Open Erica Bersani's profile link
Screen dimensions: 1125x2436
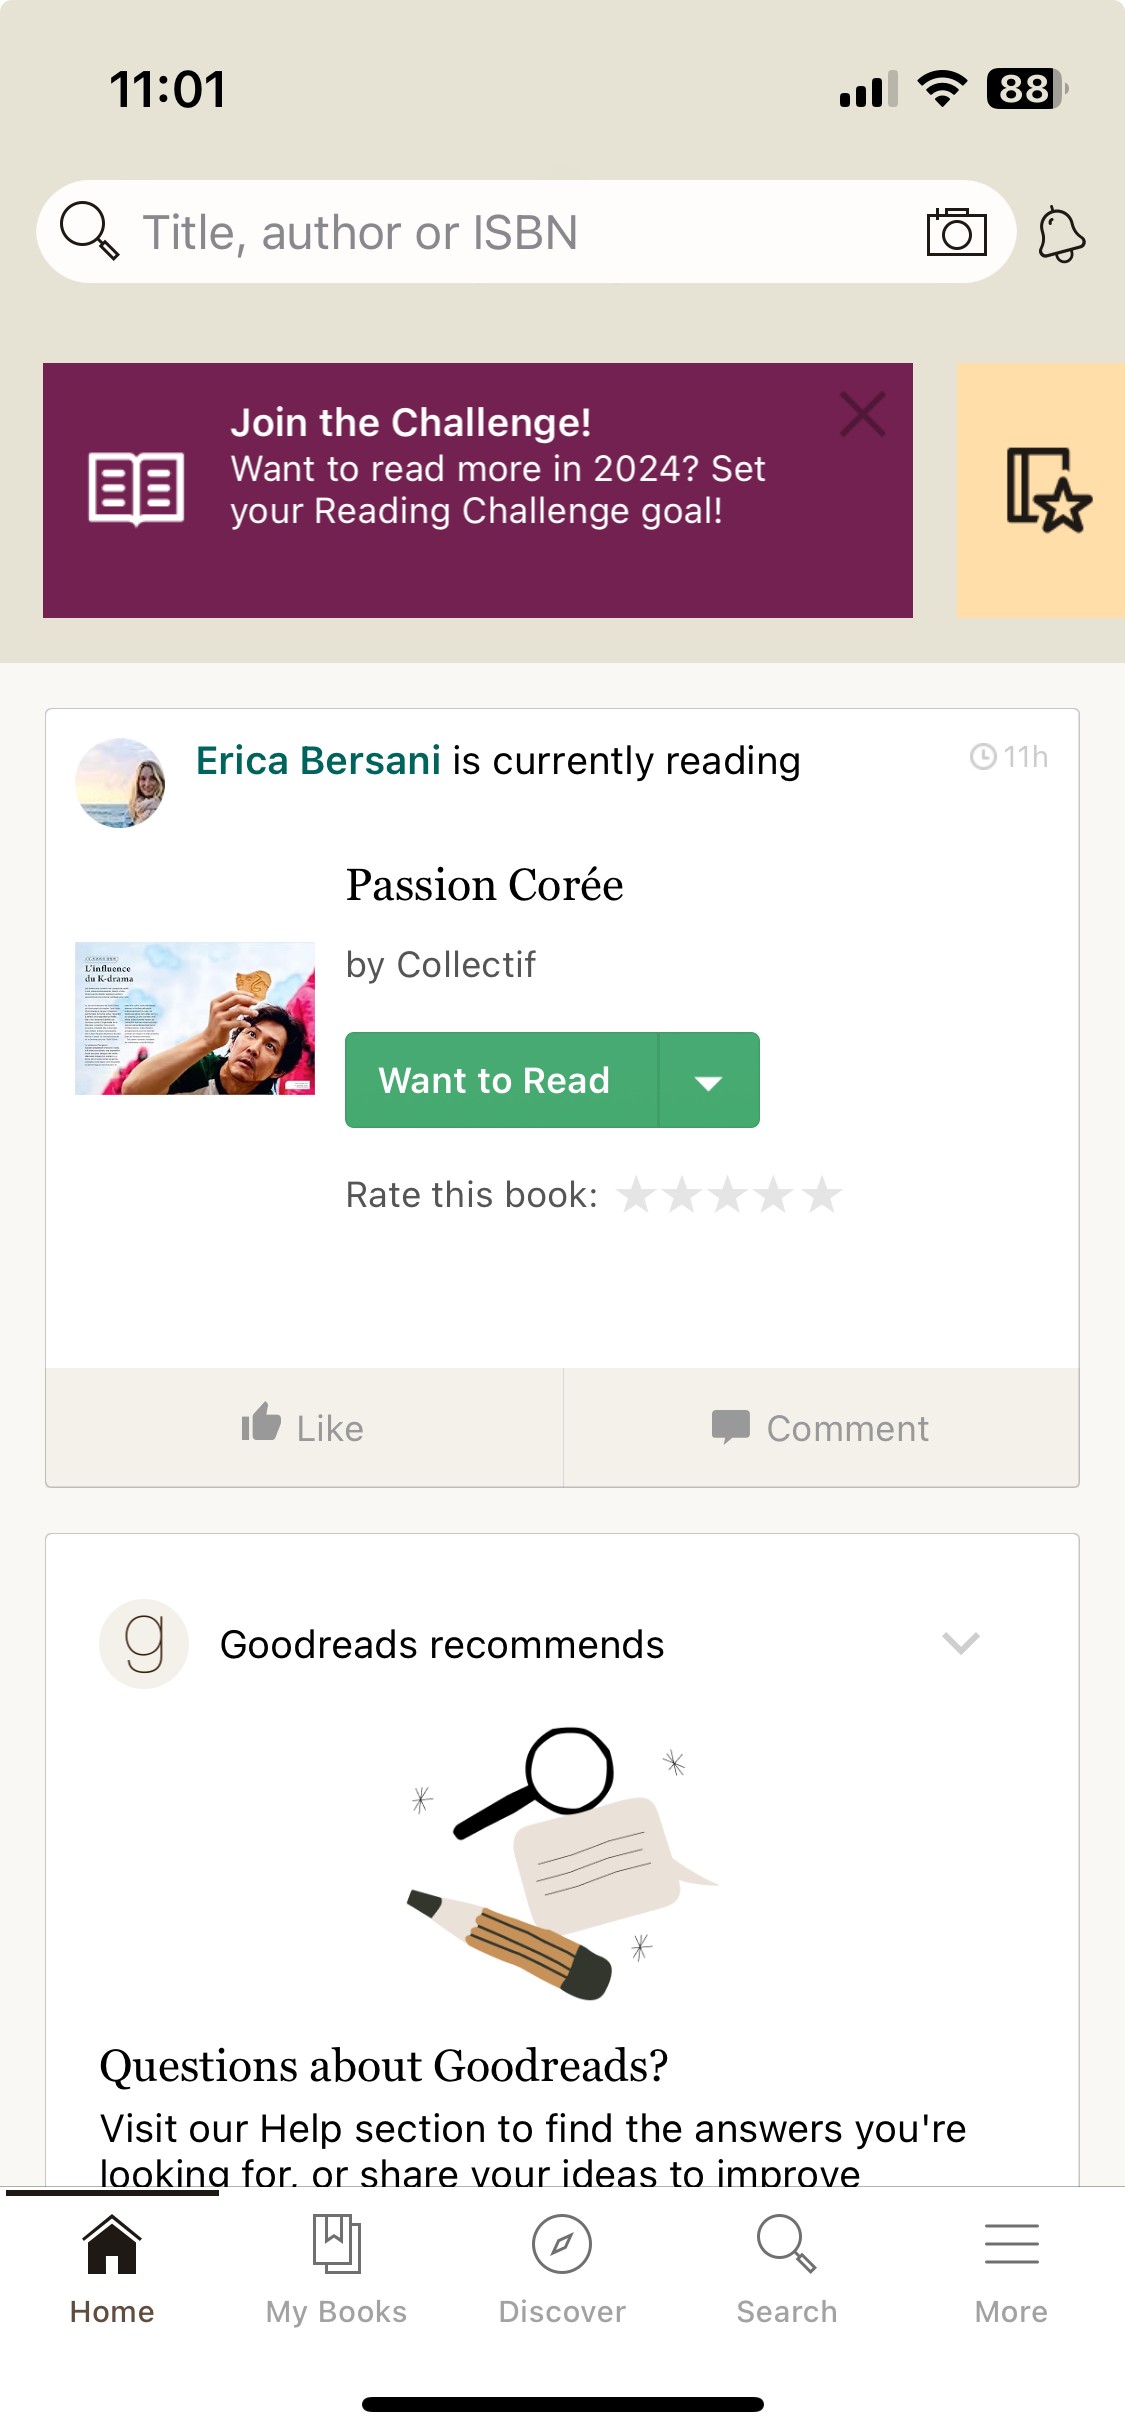tap(318, 761)
